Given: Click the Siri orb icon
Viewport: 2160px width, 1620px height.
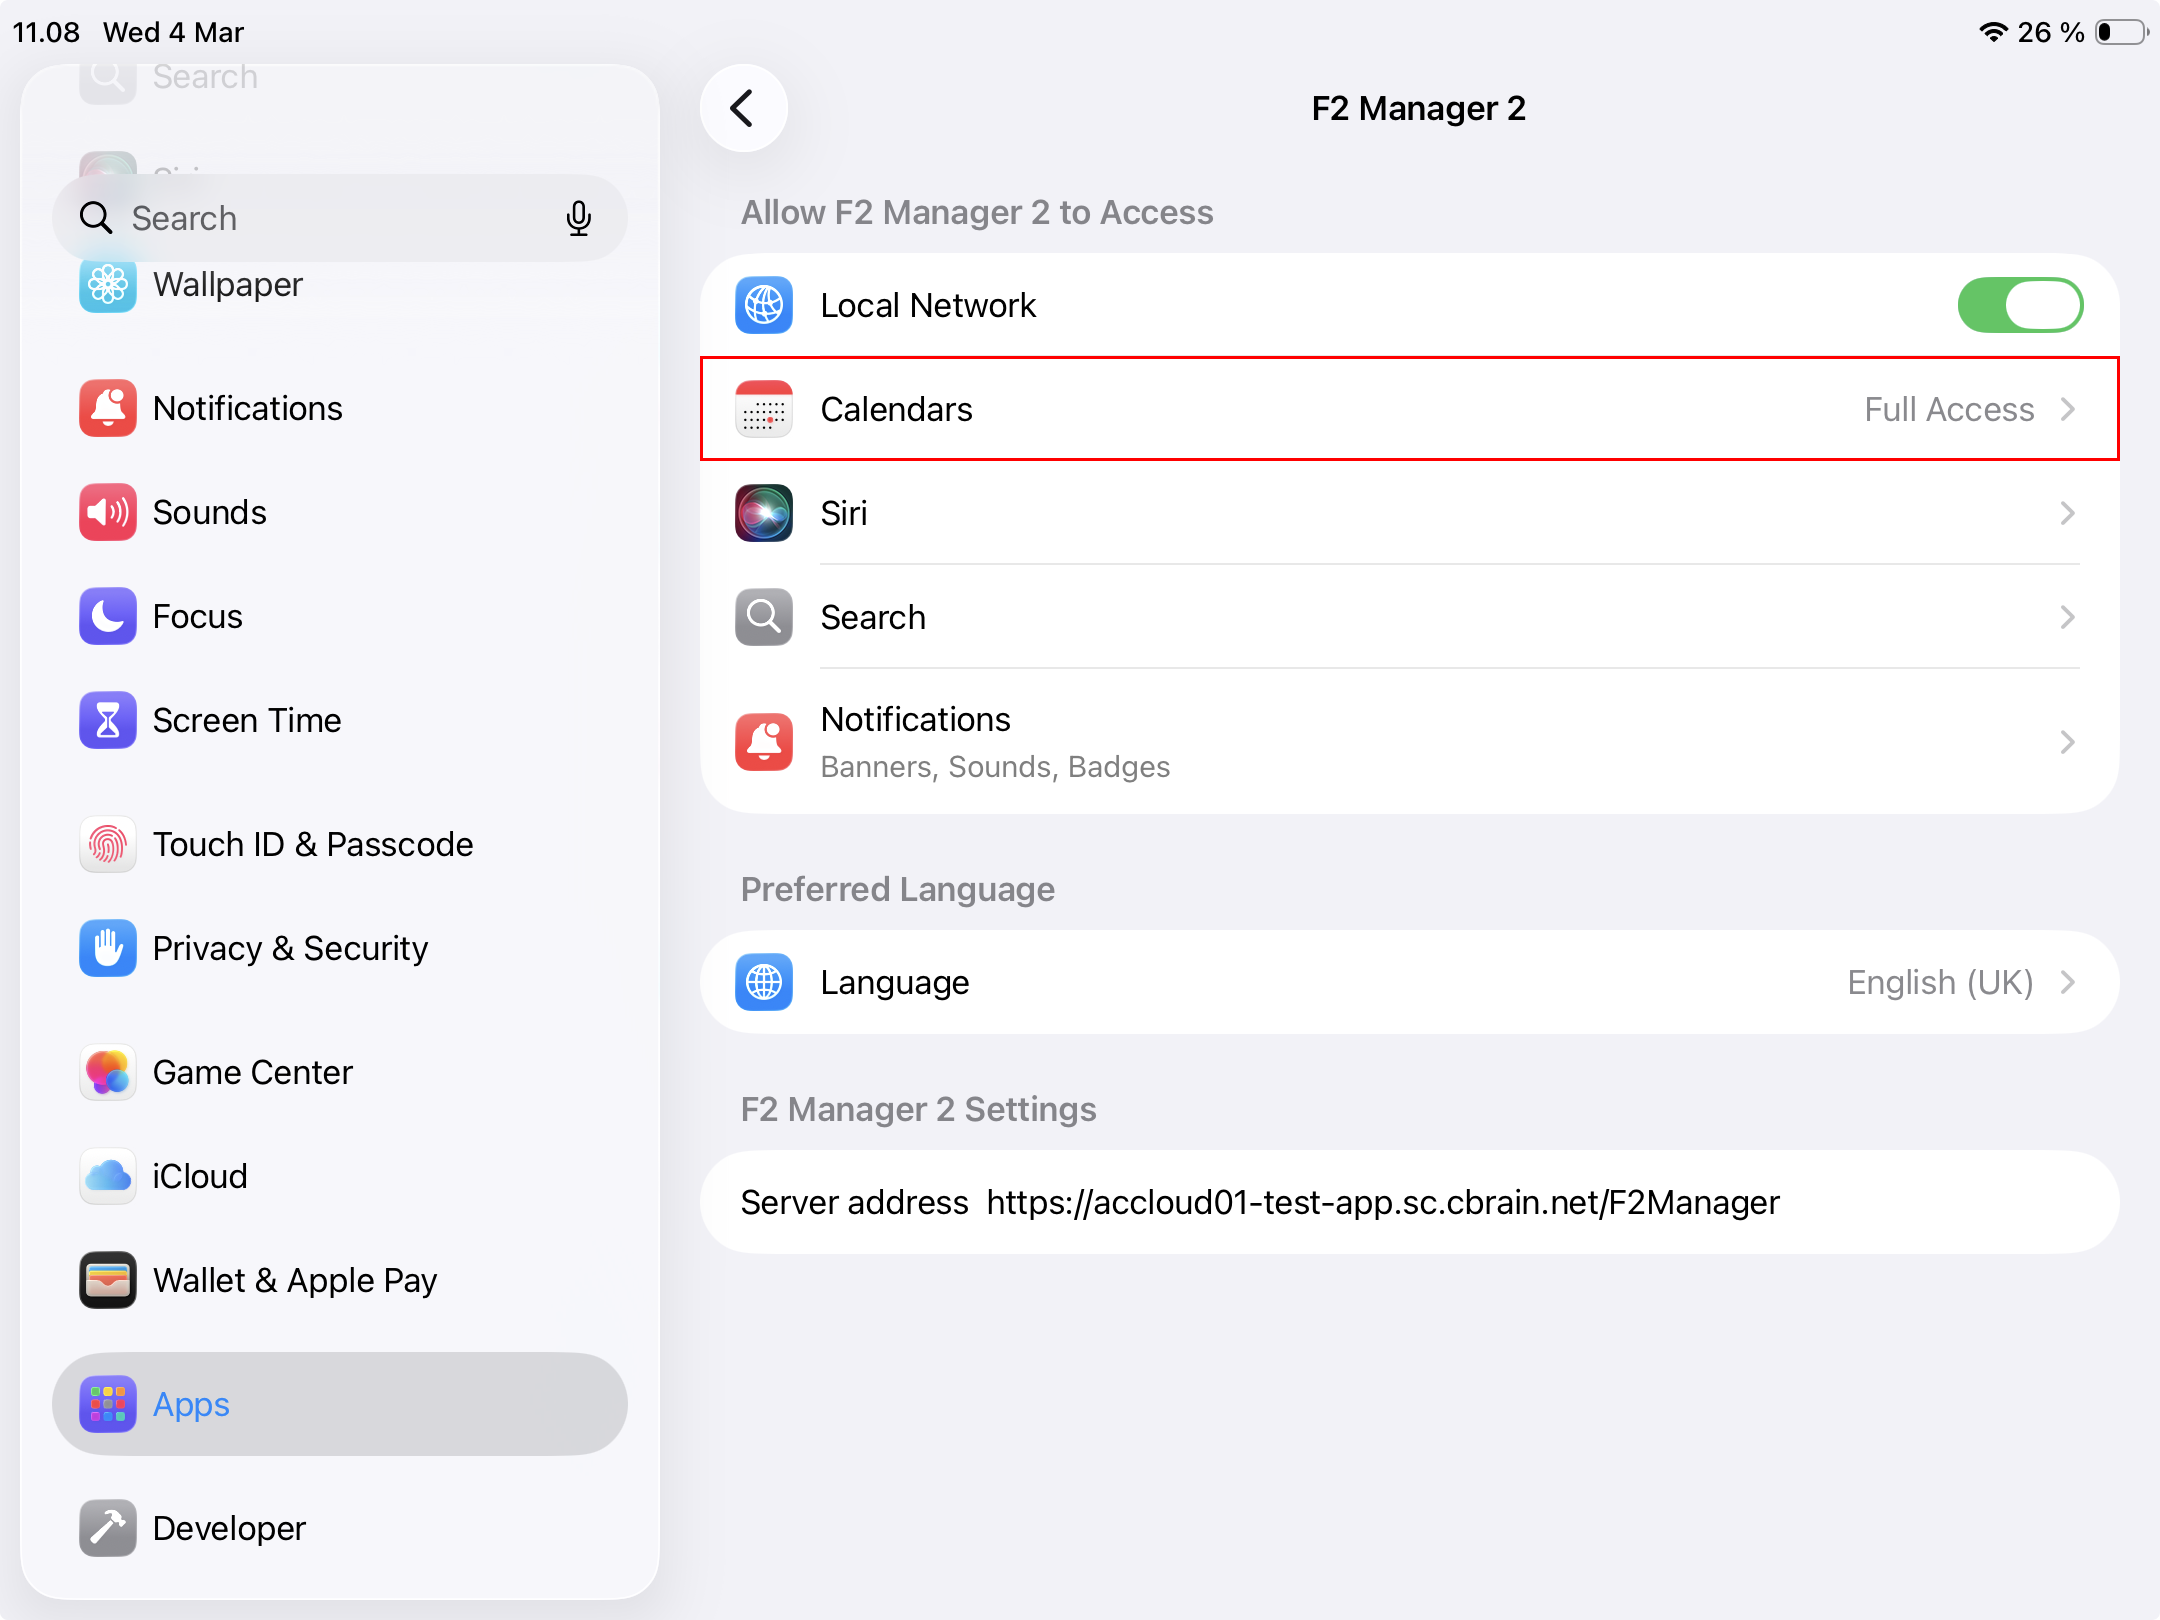Looking at the screenshot, I should point(764,513).
